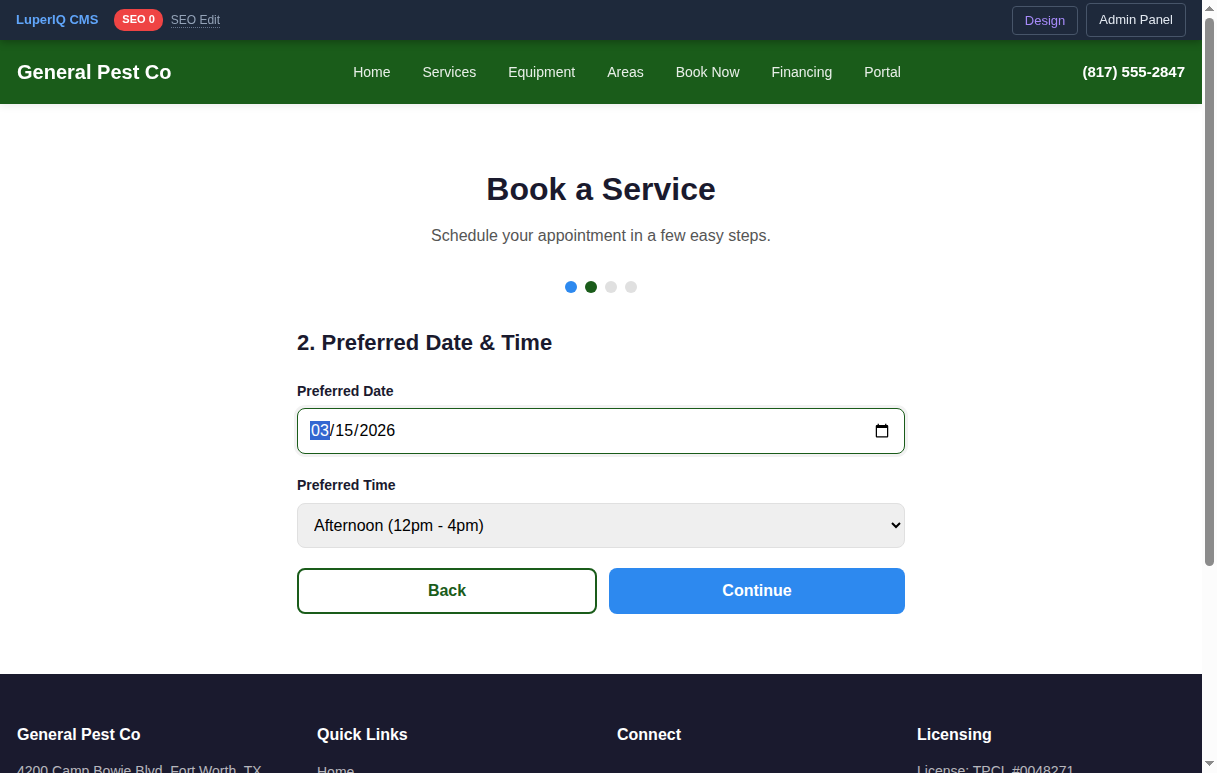Open the Portal menu item
This screenshot has width=1217, height=773.
pyautogui.click(x=882, y=72)
